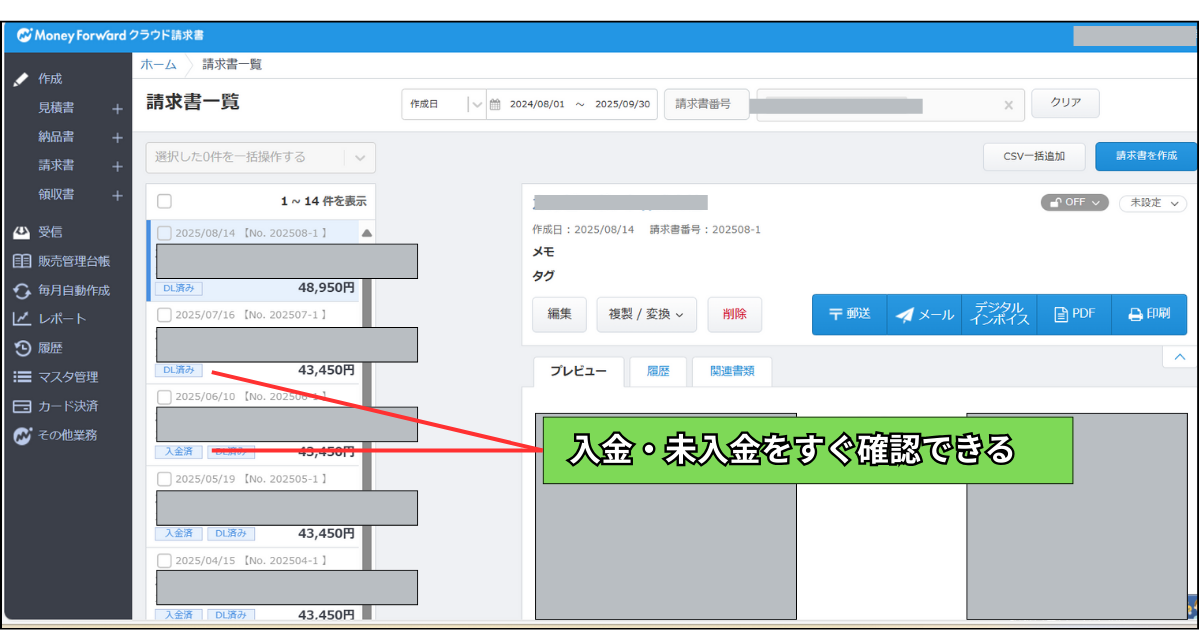
Task: Open 納品書 in the sidebar
Action: 56,137
